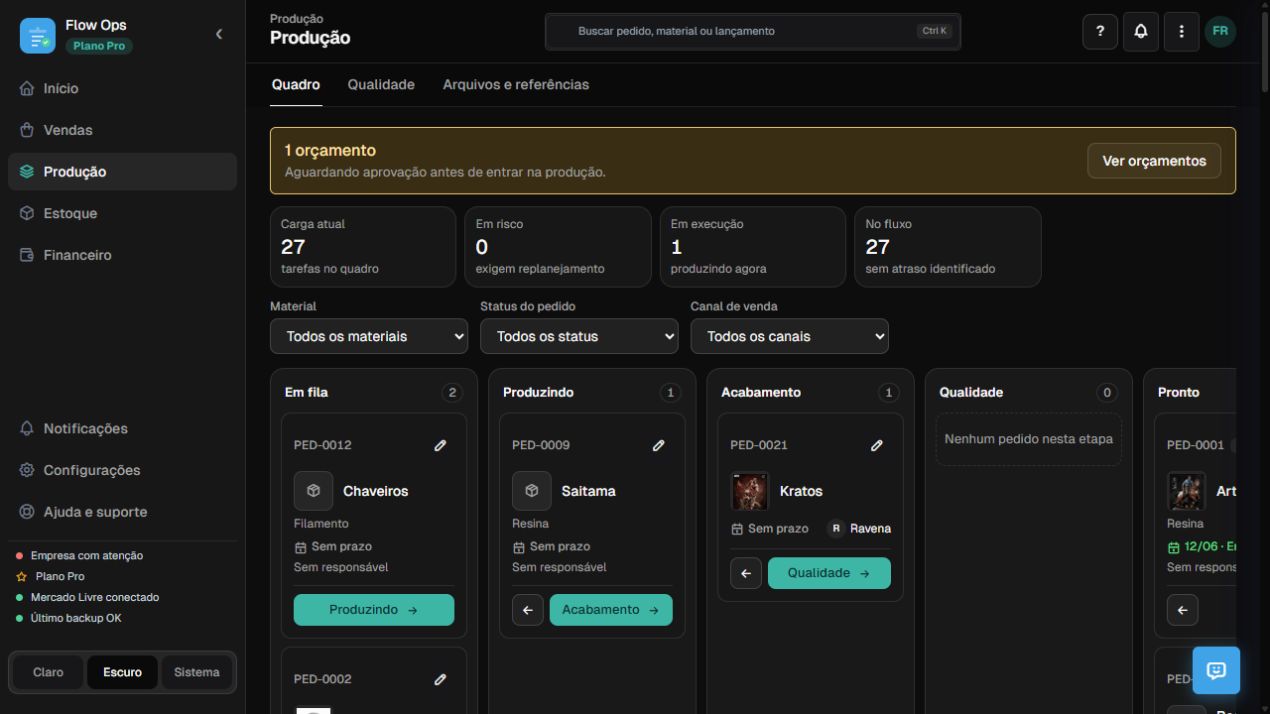Edit PED-0002 with the pencil icon
Viewport: 1270px width, 714px height.
[440, 679]
